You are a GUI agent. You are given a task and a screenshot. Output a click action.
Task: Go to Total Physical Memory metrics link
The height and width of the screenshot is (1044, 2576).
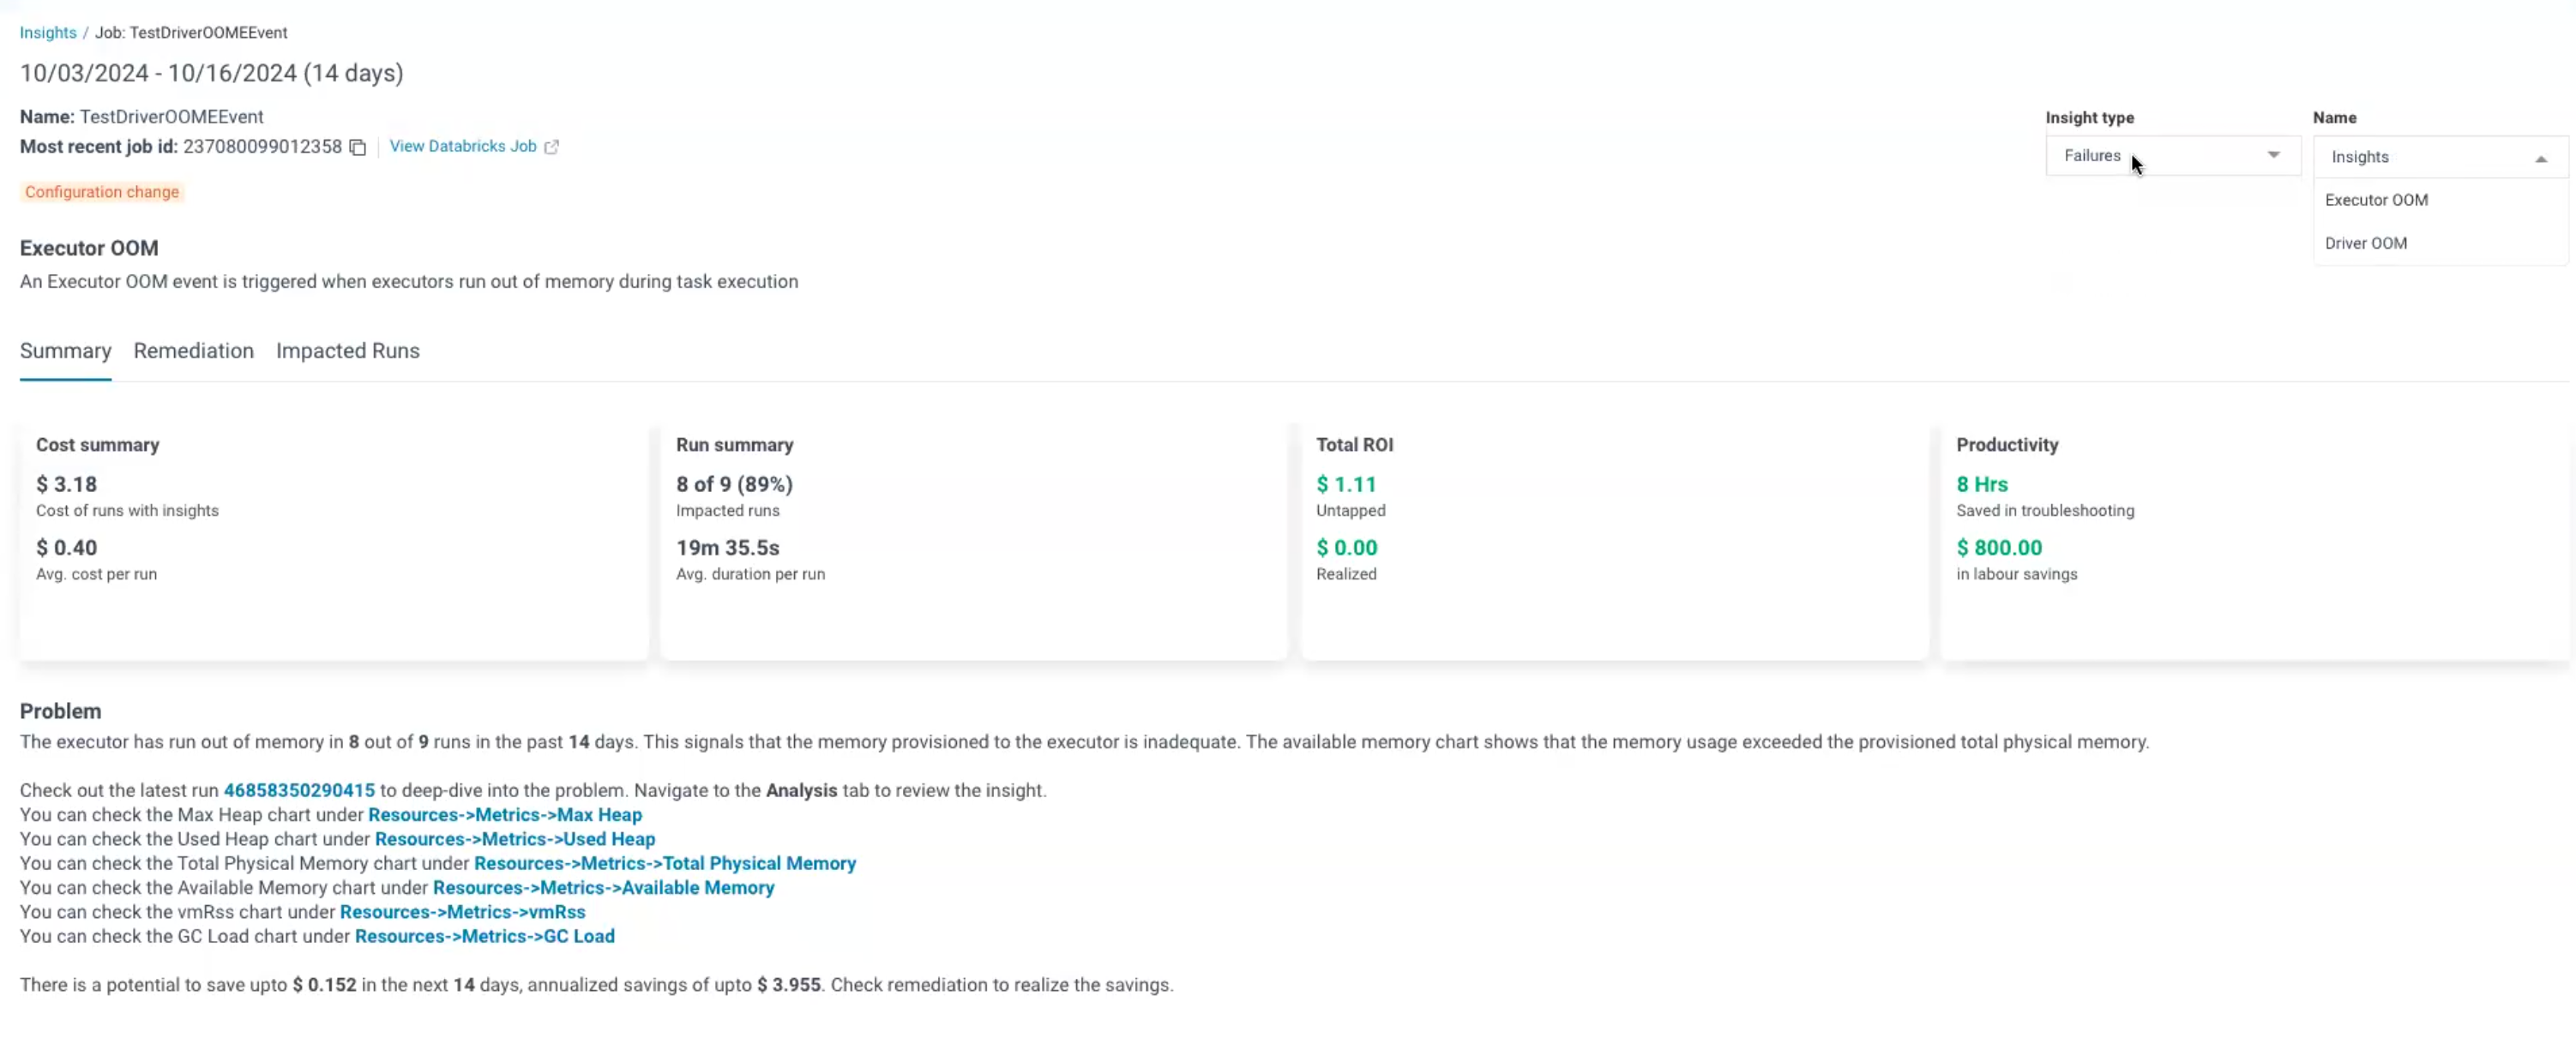664,863
